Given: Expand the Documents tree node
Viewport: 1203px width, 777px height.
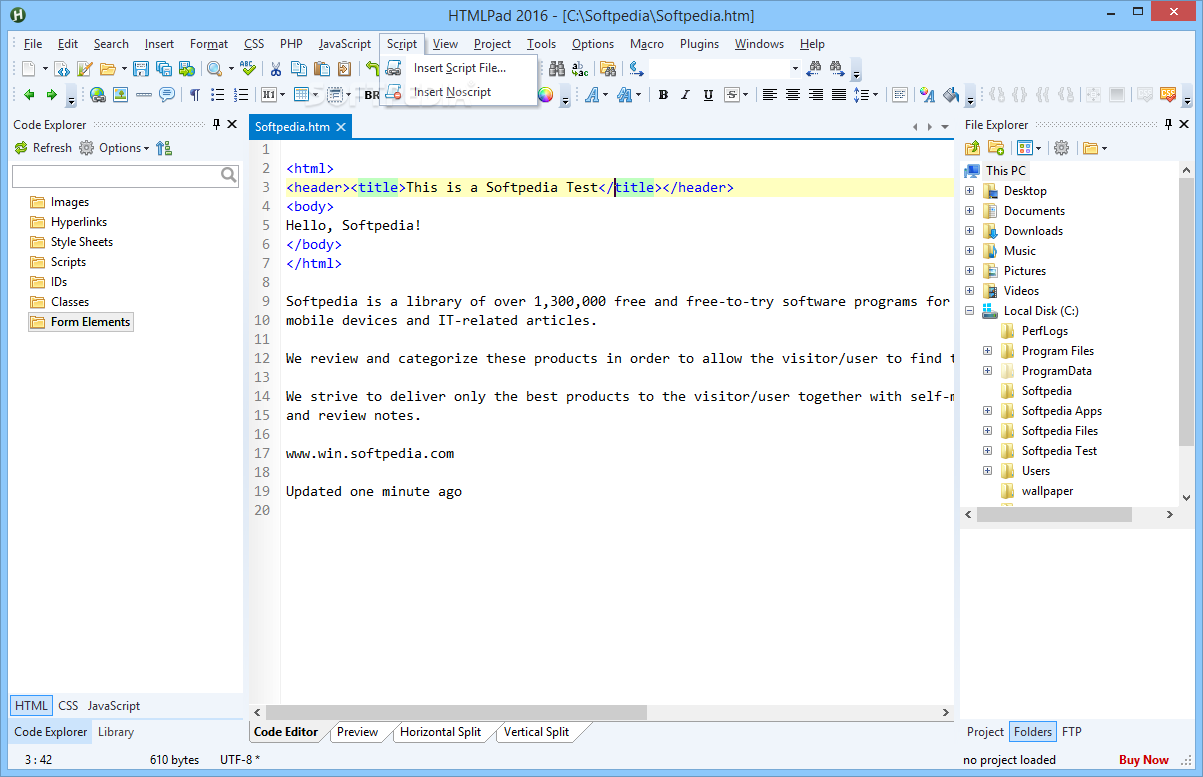Looking at the screenshot, I should (x=969, y=211).
